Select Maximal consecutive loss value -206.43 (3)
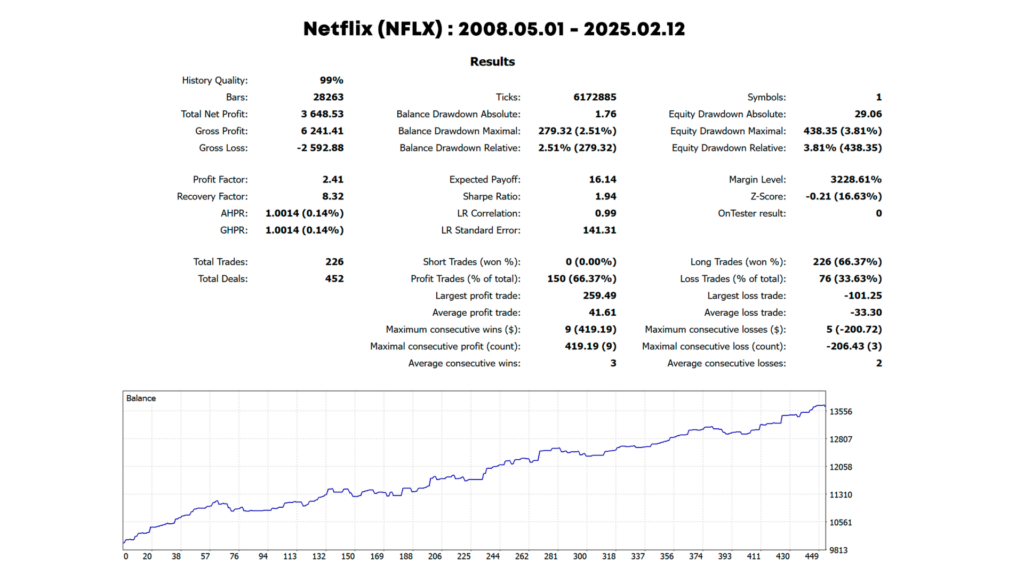 click(854, 347)
